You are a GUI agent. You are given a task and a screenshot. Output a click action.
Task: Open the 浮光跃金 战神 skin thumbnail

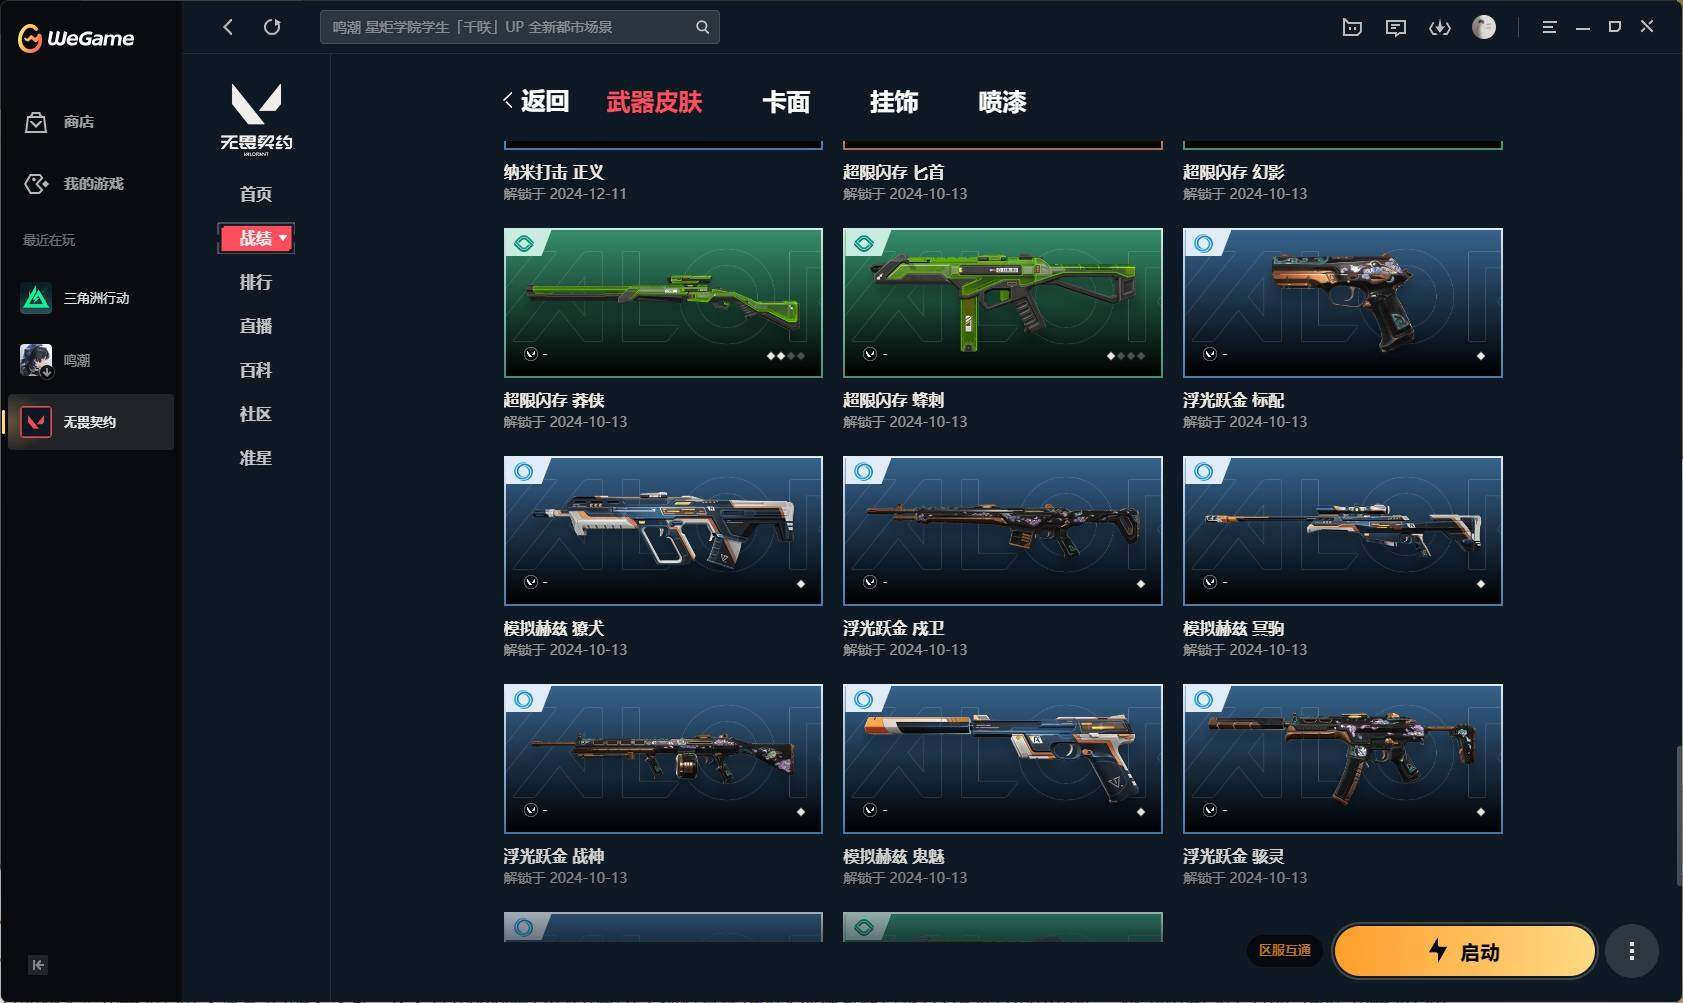tap(663, 759)
